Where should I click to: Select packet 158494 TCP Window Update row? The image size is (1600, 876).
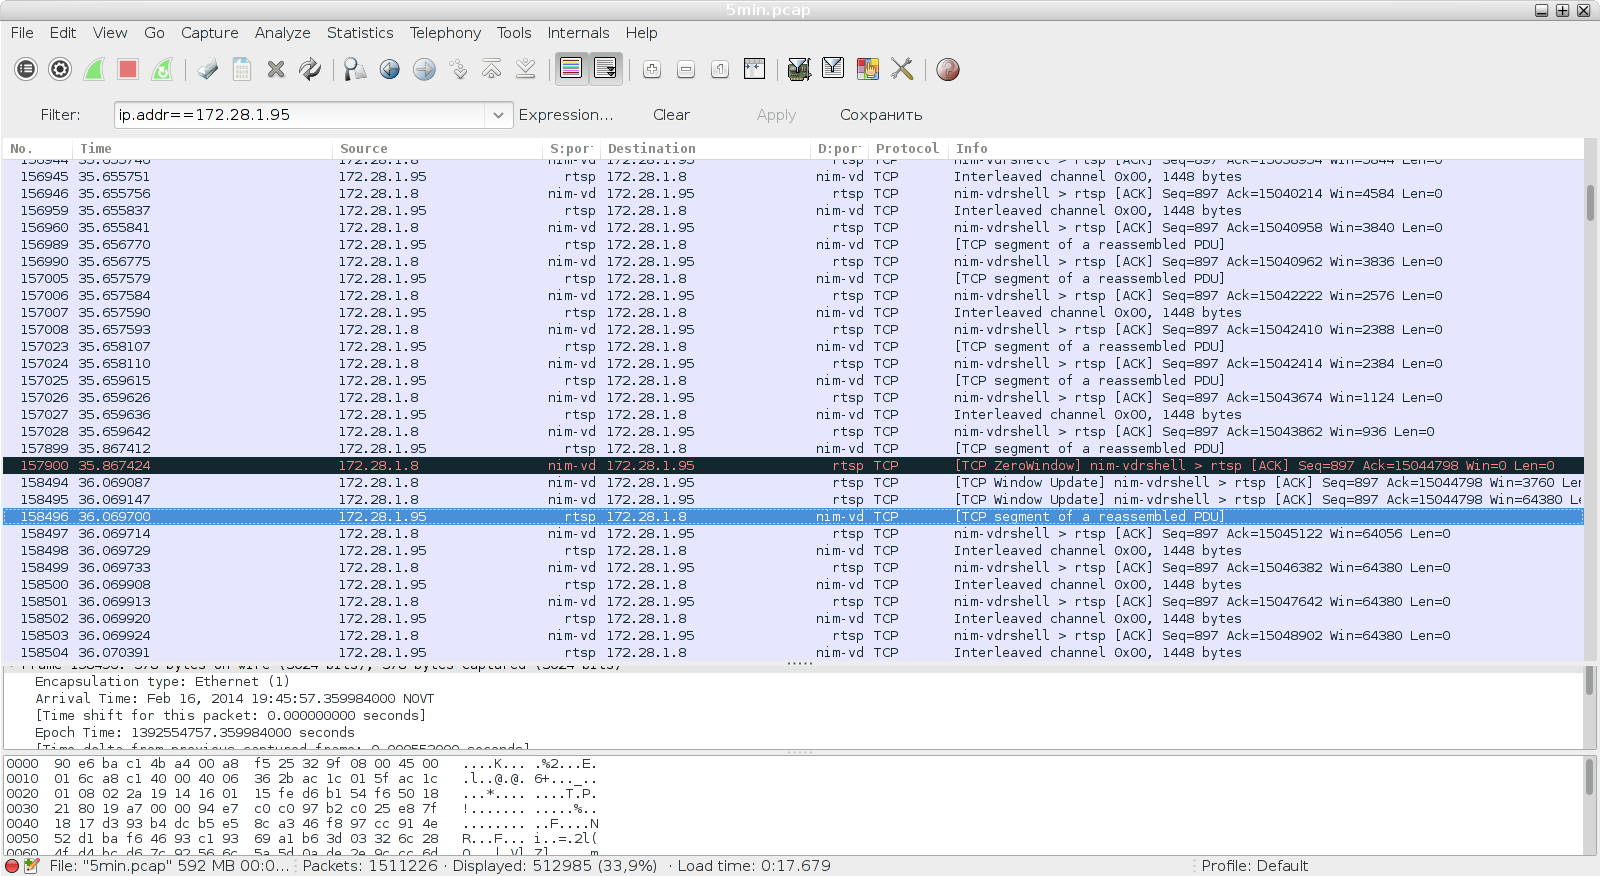pos(793,483)
